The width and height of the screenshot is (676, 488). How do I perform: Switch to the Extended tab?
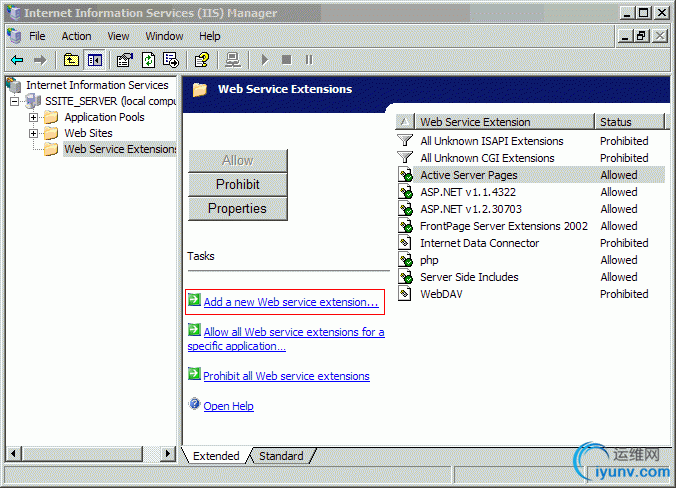coord(216,456)
